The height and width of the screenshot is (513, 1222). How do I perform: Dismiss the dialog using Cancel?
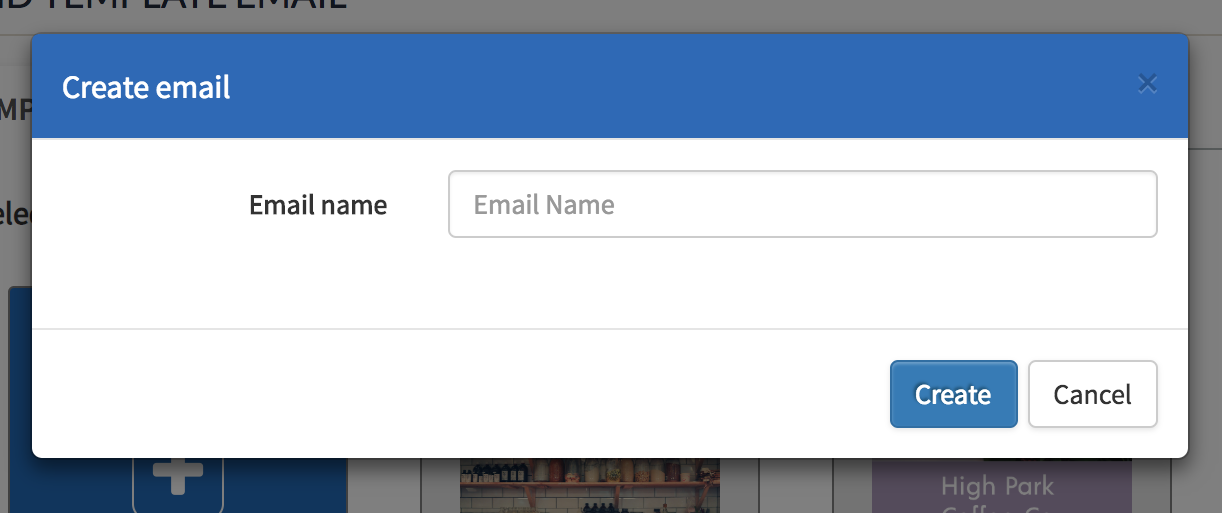tap(1092, 394)
